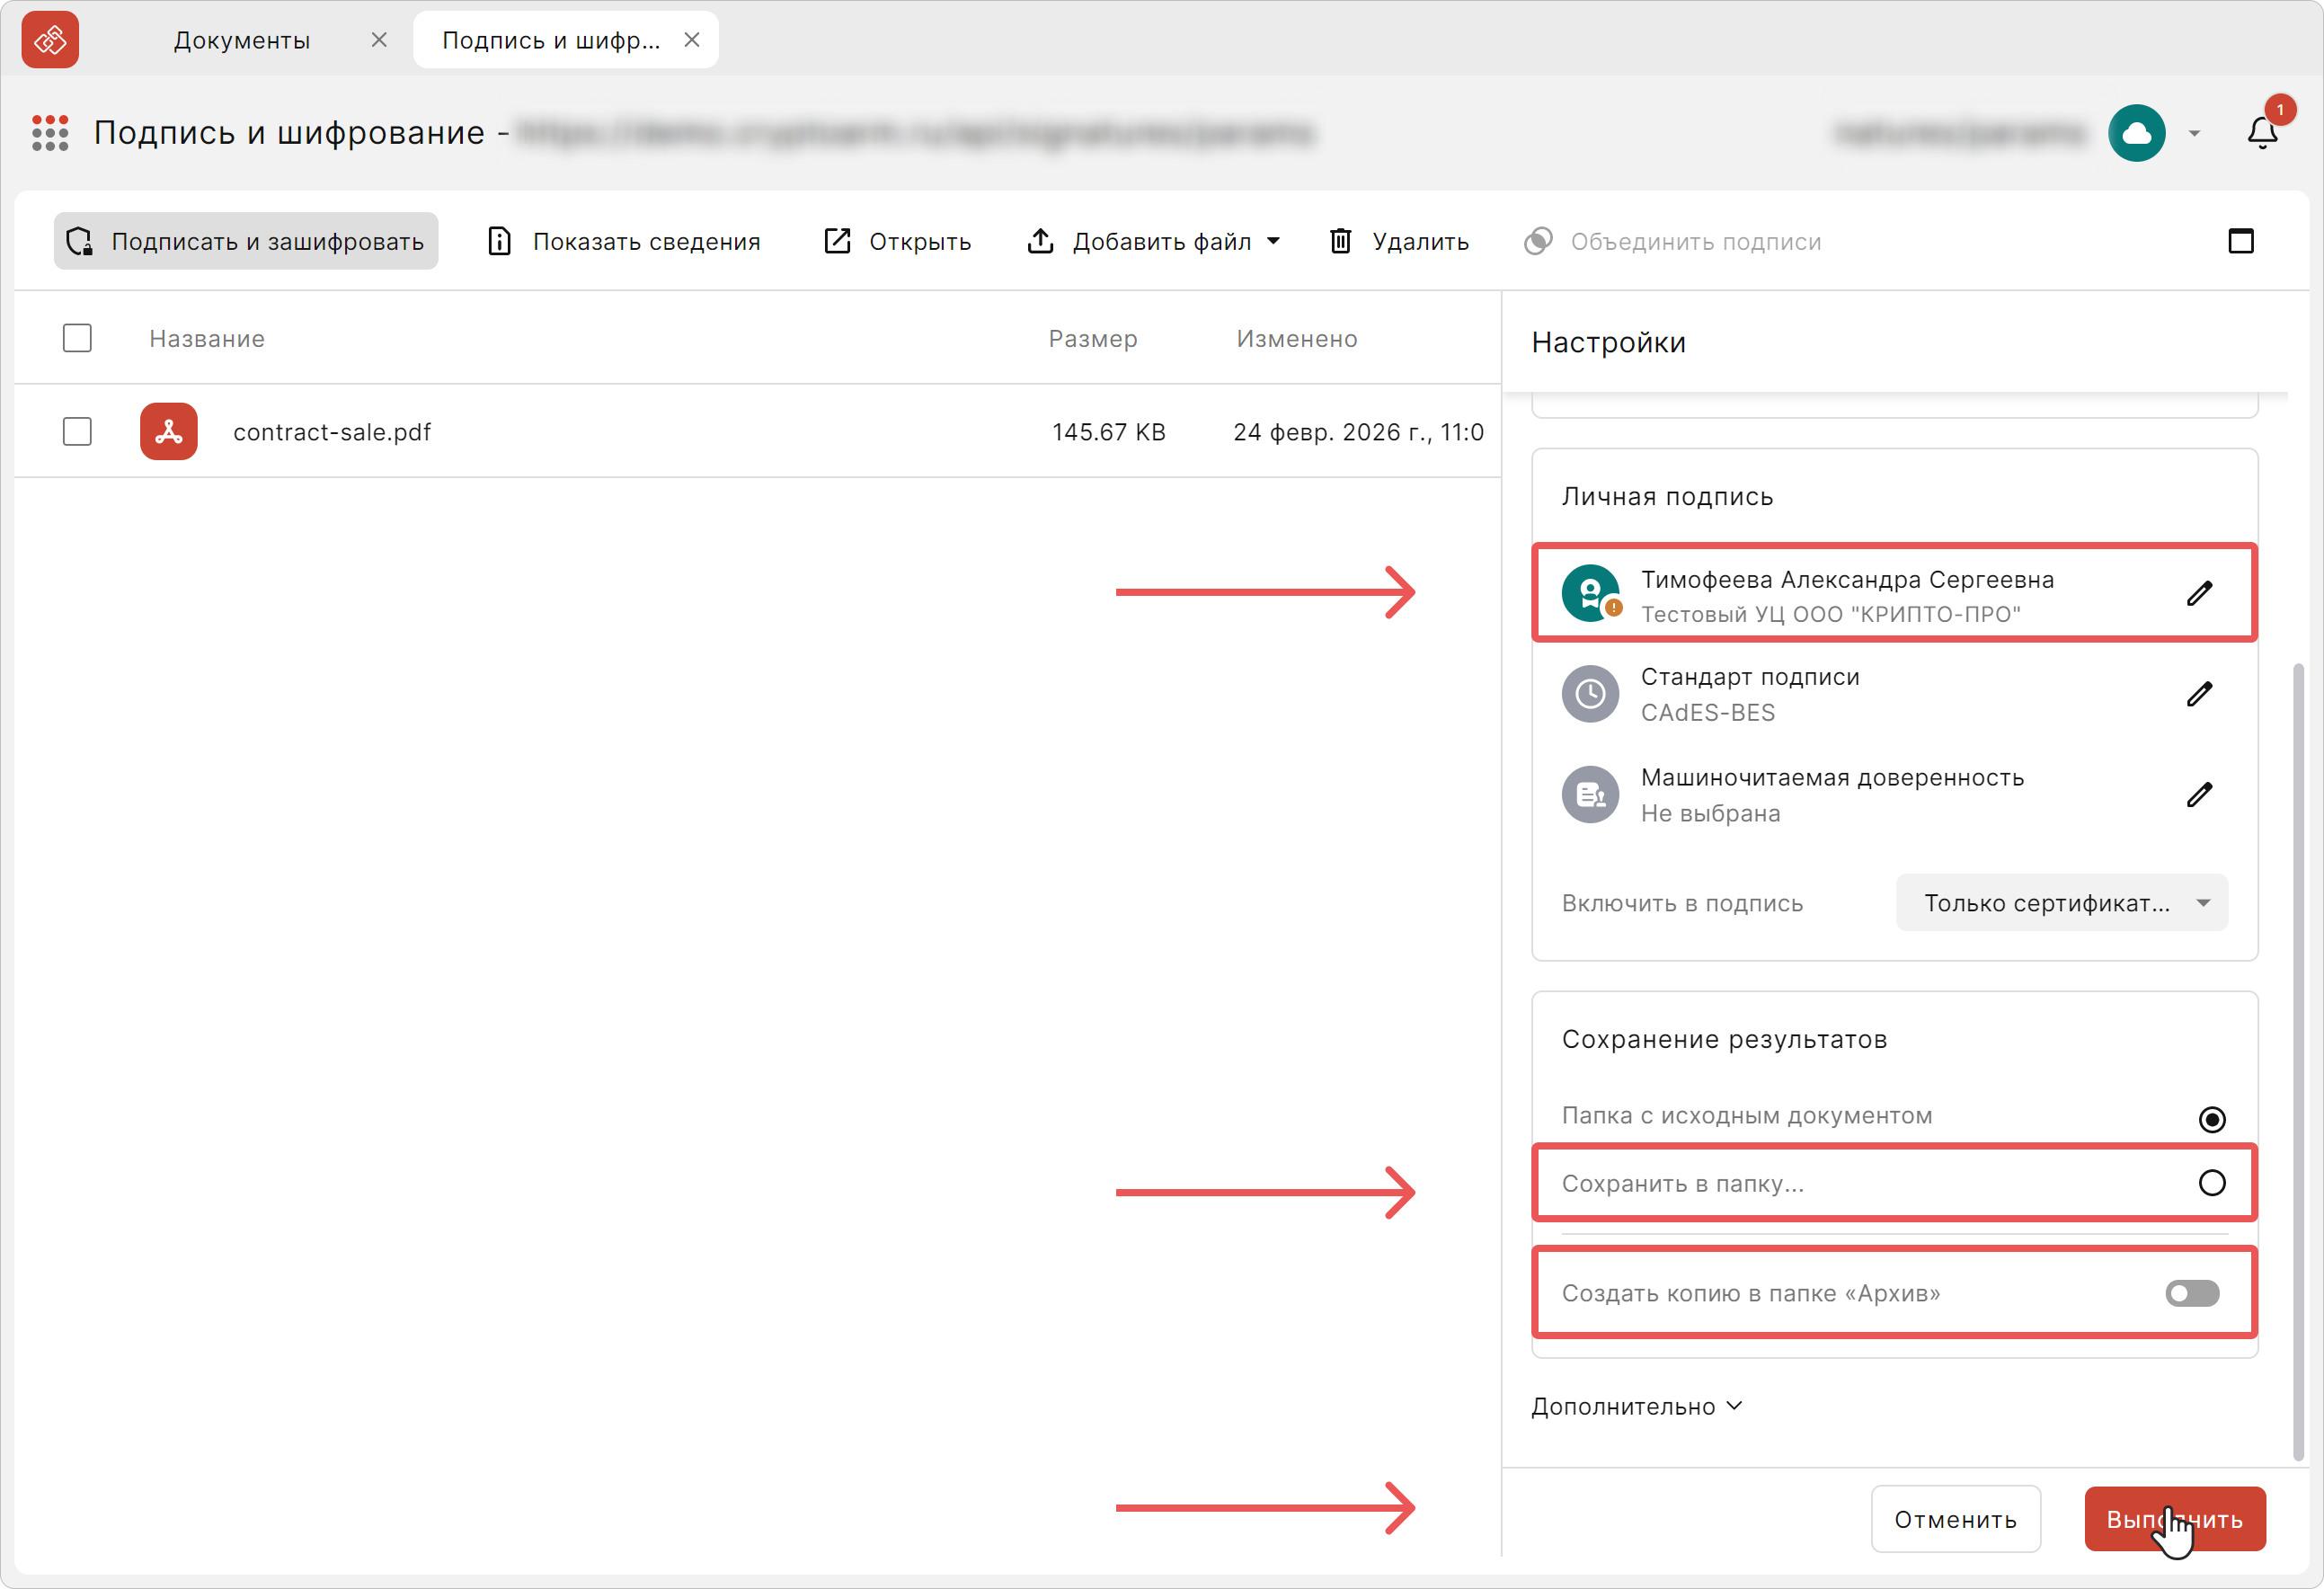Edit the signature standard CAdES-BES

coord(2199,694)
